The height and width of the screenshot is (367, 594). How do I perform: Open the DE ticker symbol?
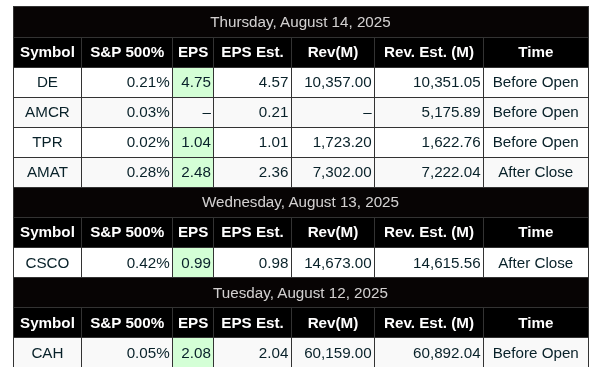coord(47,82)
